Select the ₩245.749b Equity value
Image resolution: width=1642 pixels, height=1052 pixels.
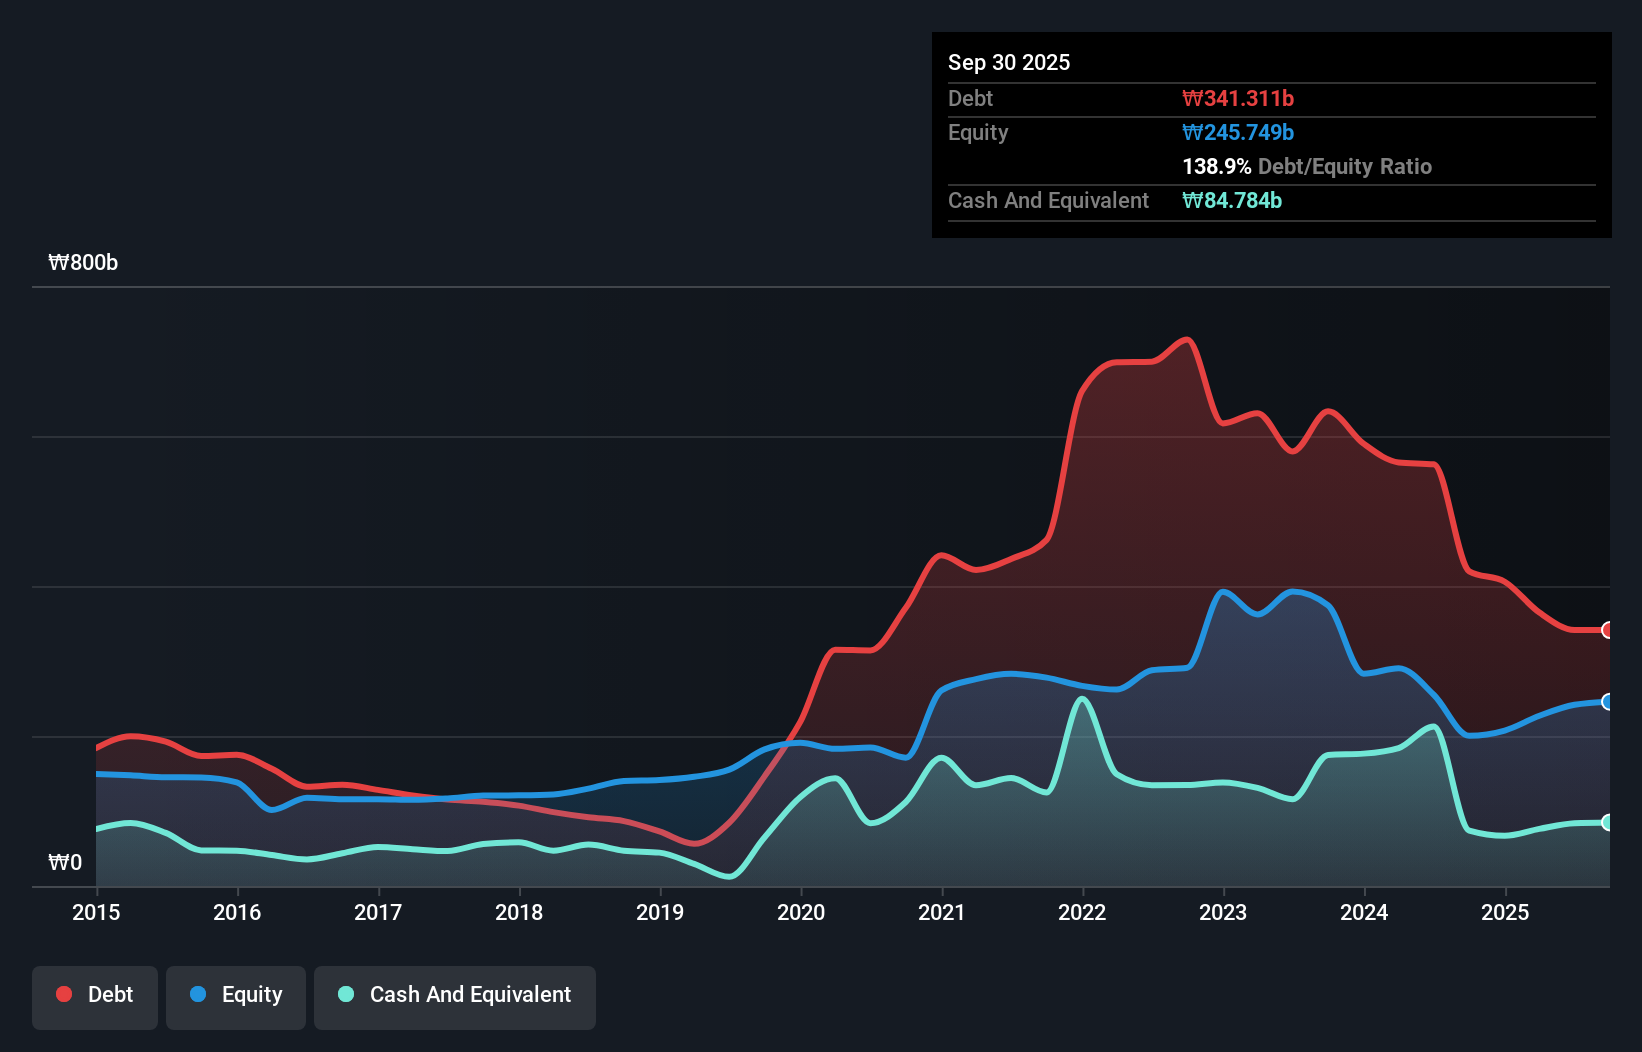tap(1237, 132)
